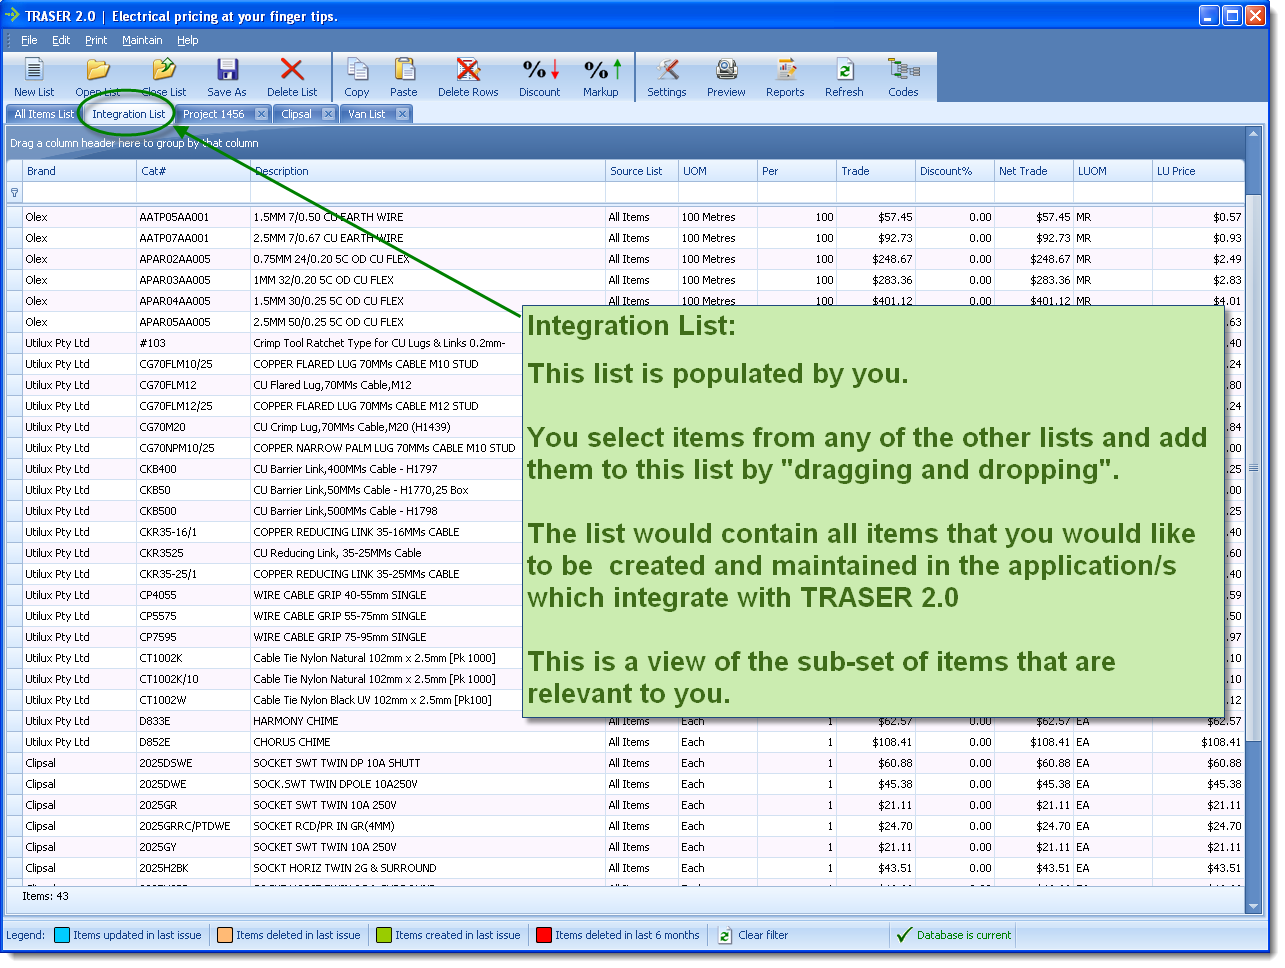Switch to Clipsal tab
1285x968 pixels.
pos(296,114)
